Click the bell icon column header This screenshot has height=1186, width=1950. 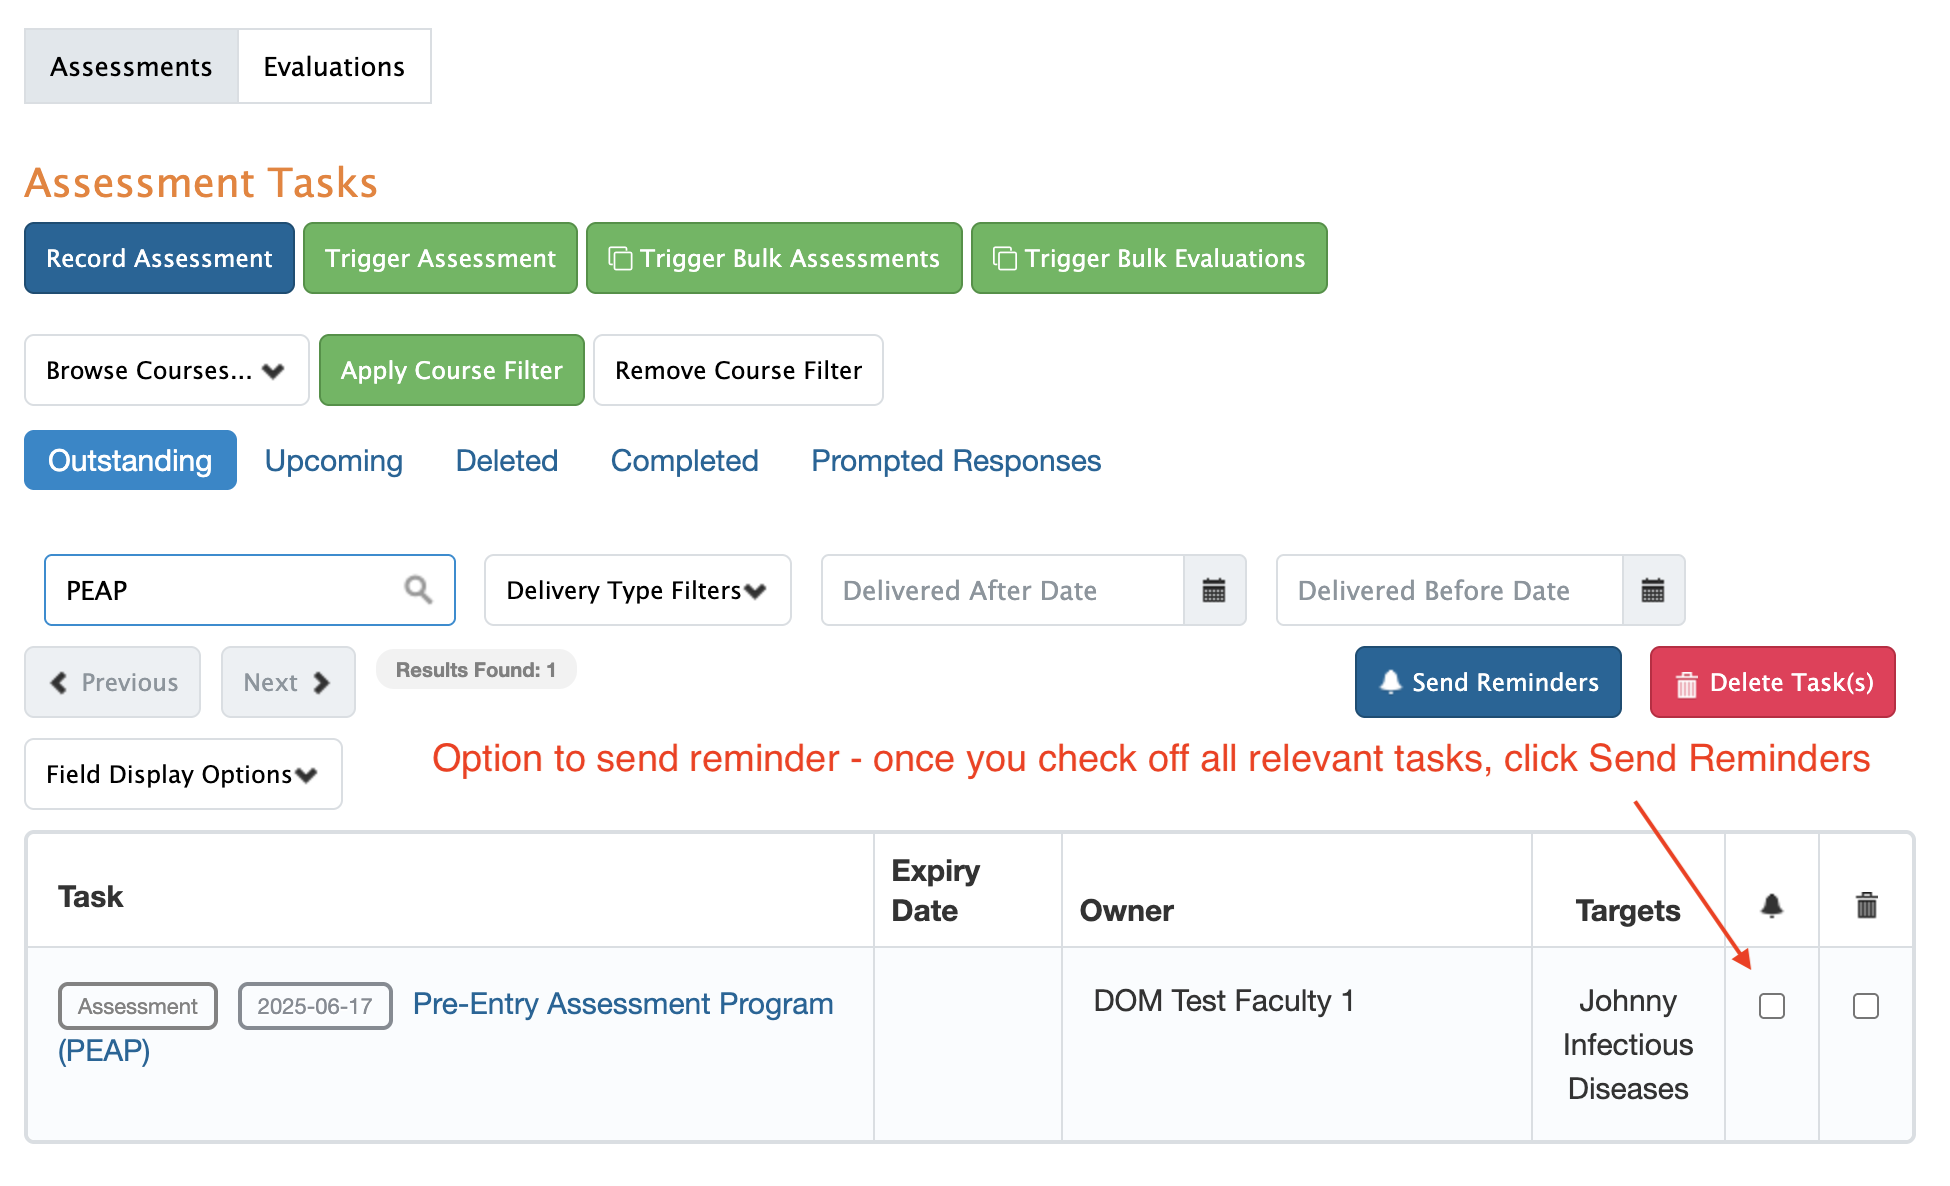tap(1771, 906)
